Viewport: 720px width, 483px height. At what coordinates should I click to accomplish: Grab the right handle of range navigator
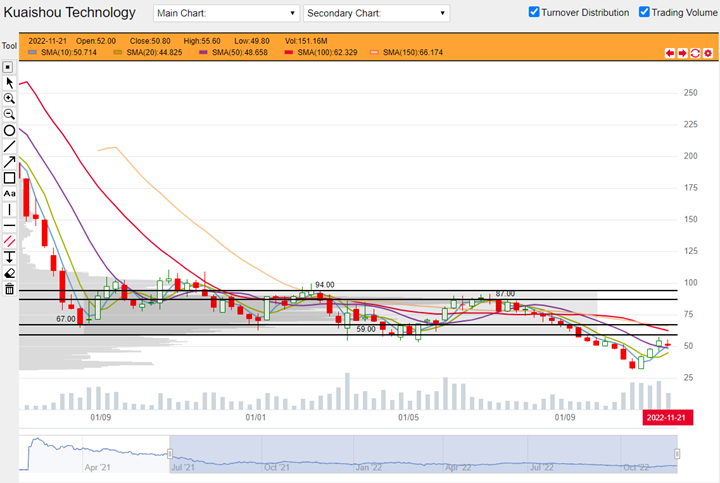(677, 454)
